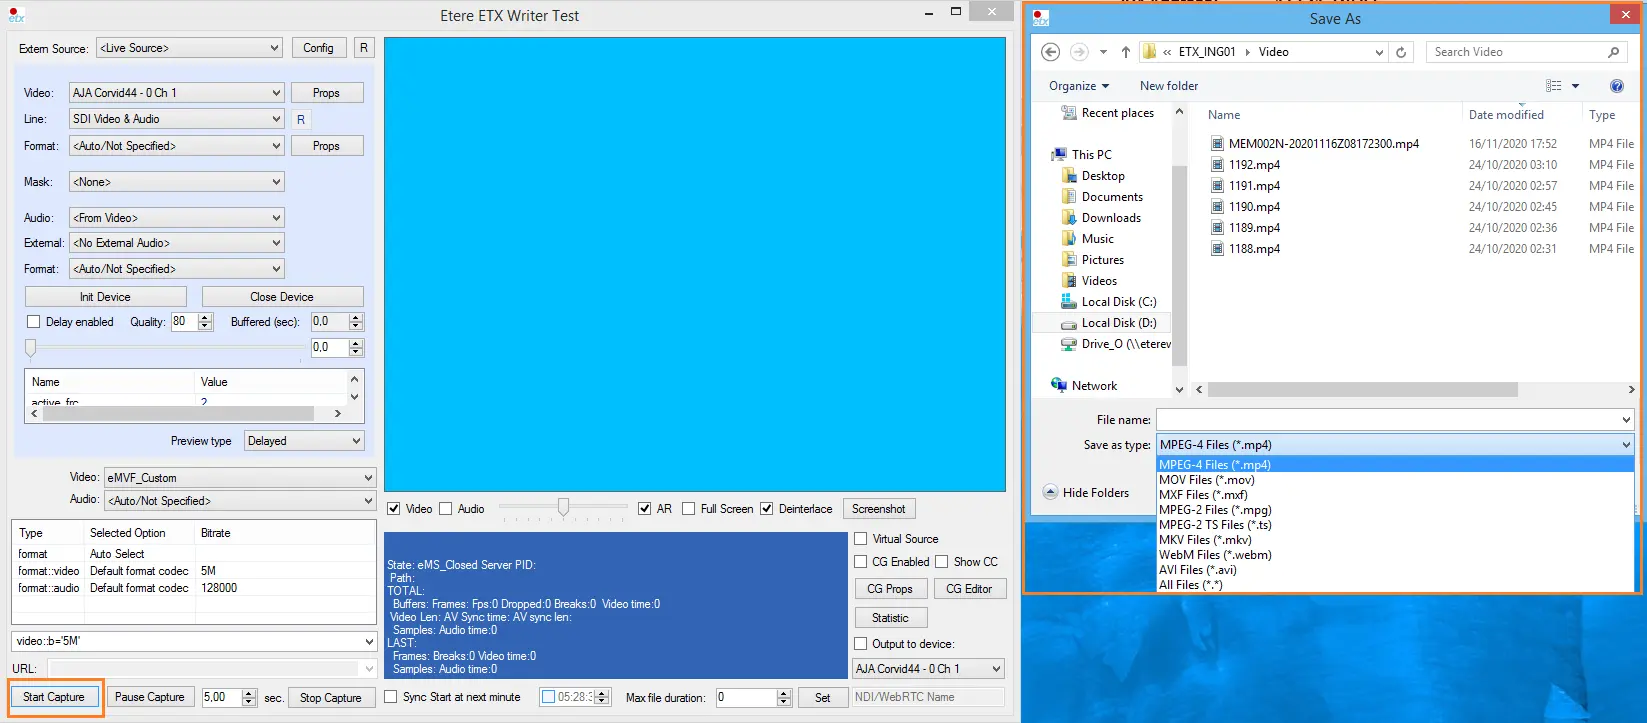
Task: Open the eMVF_Custom video format dropdown
Action: coord(240,478)
